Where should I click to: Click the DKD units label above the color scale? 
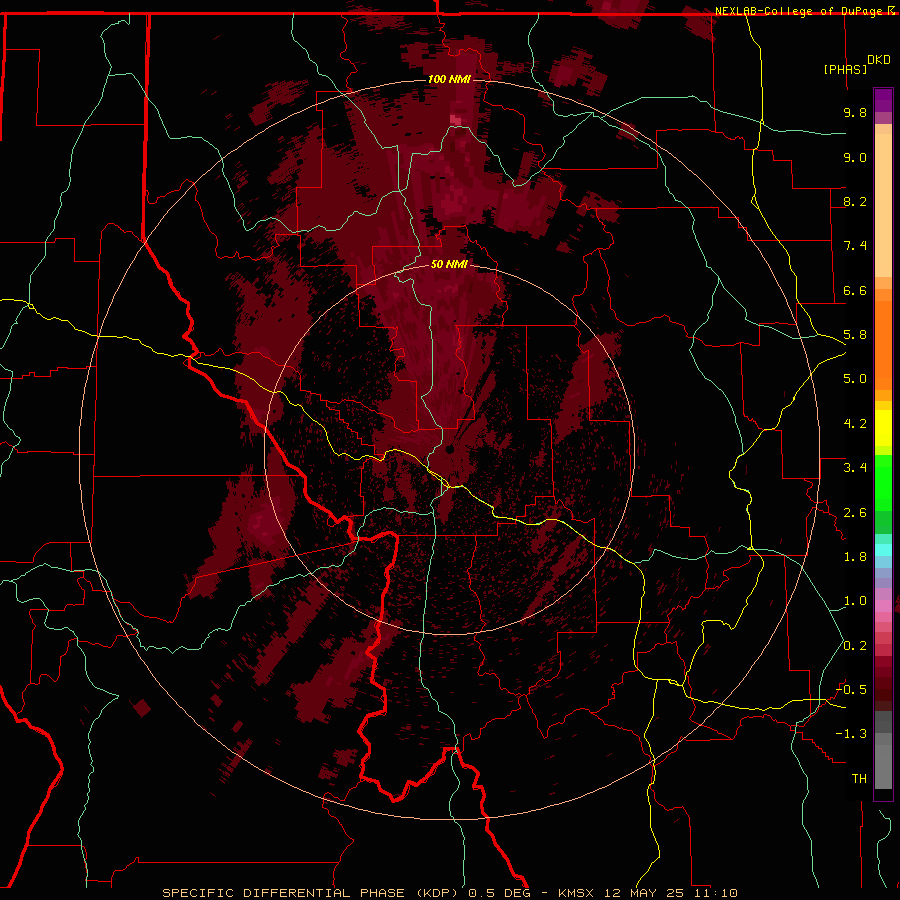pos(878,60)
